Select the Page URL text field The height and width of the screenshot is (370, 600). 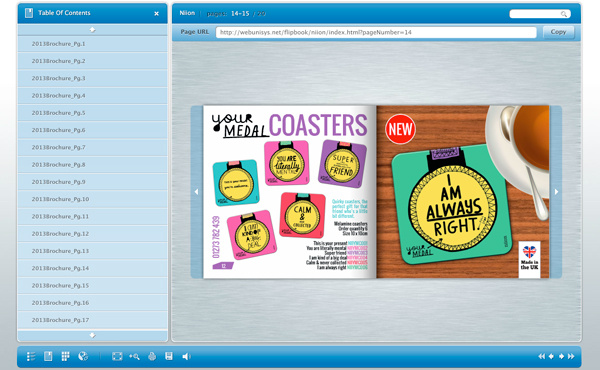(x=376, y=32)
